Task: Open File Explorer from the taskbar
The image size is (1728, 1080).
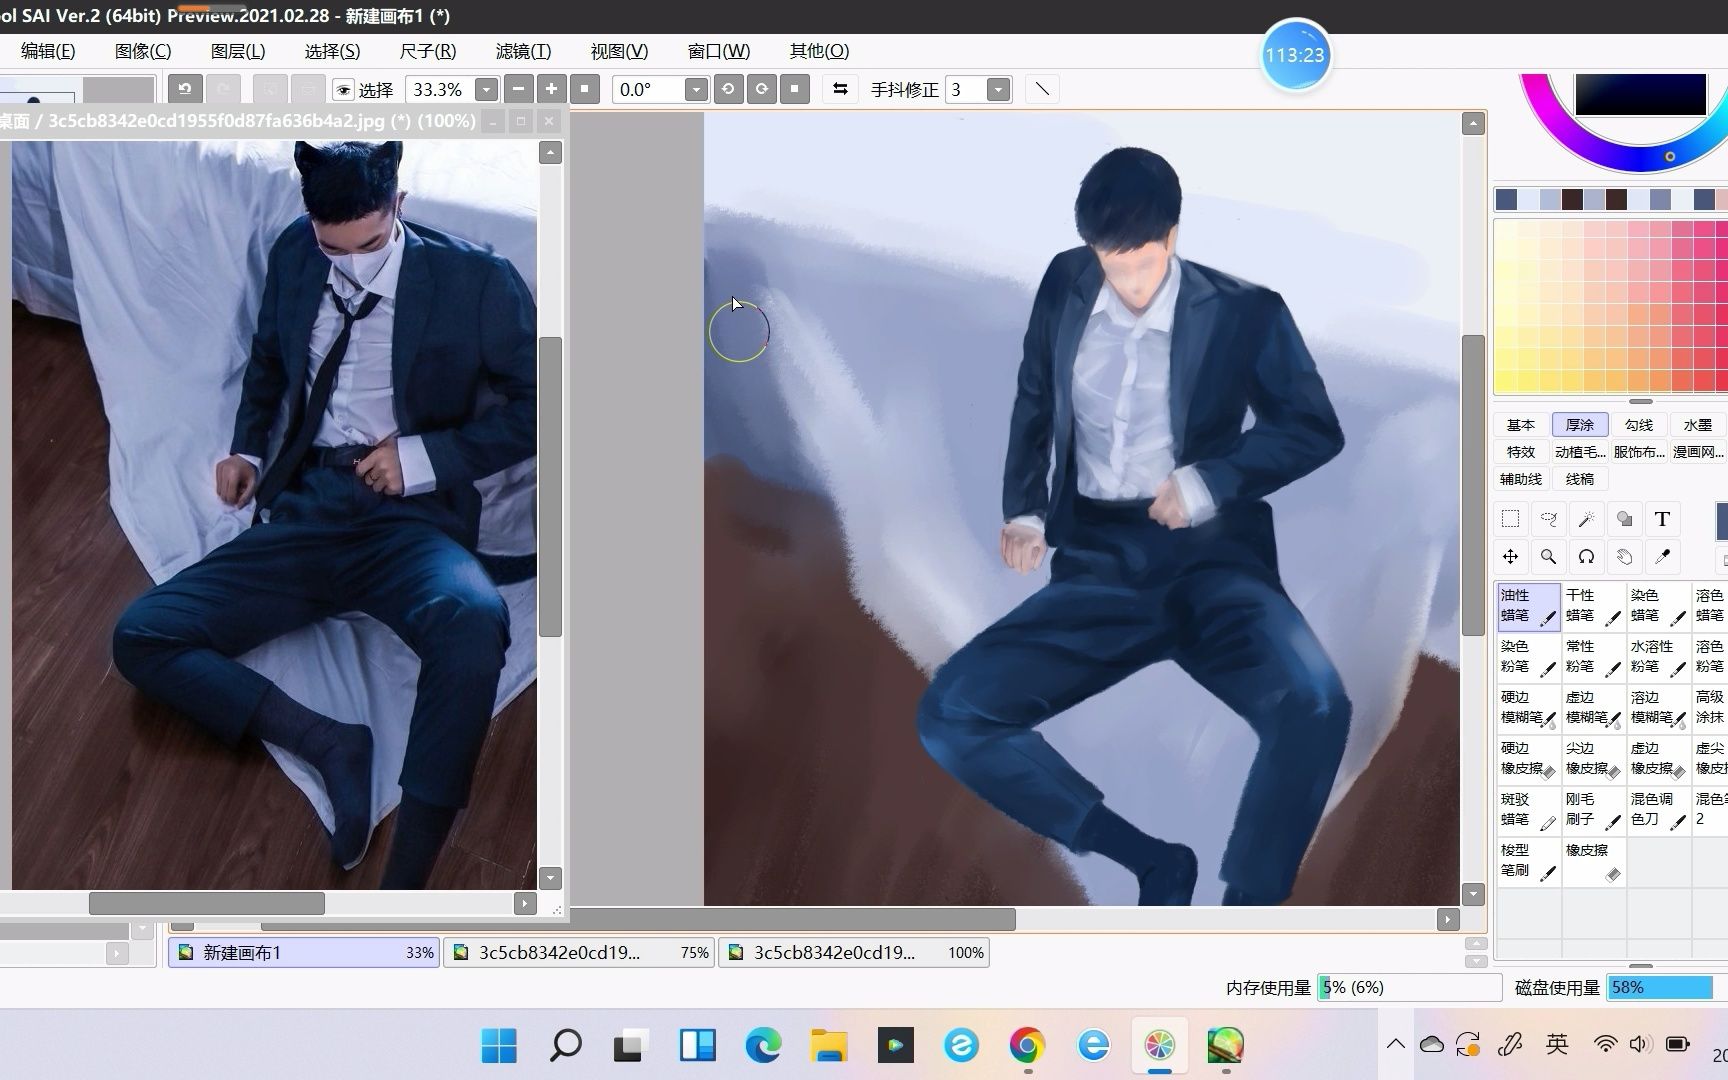Action: point(829,1046)
